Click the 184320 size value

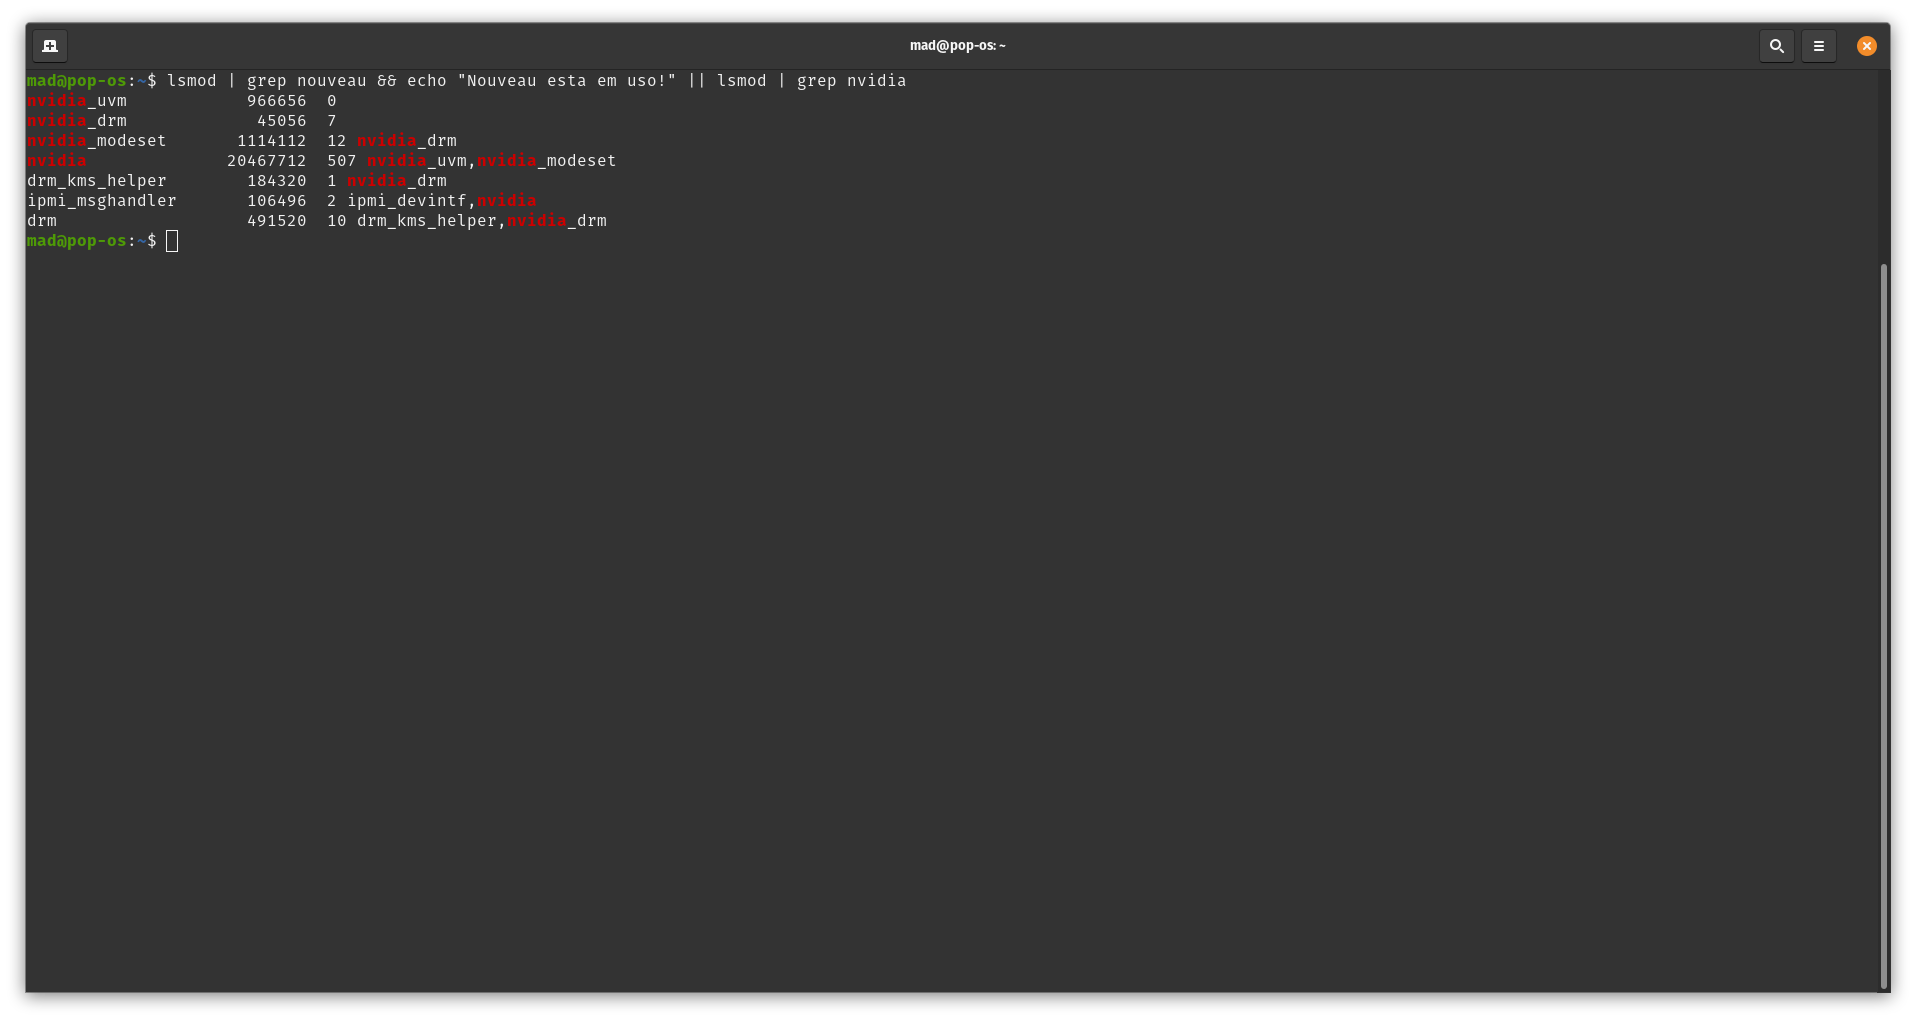coord(277,181)
